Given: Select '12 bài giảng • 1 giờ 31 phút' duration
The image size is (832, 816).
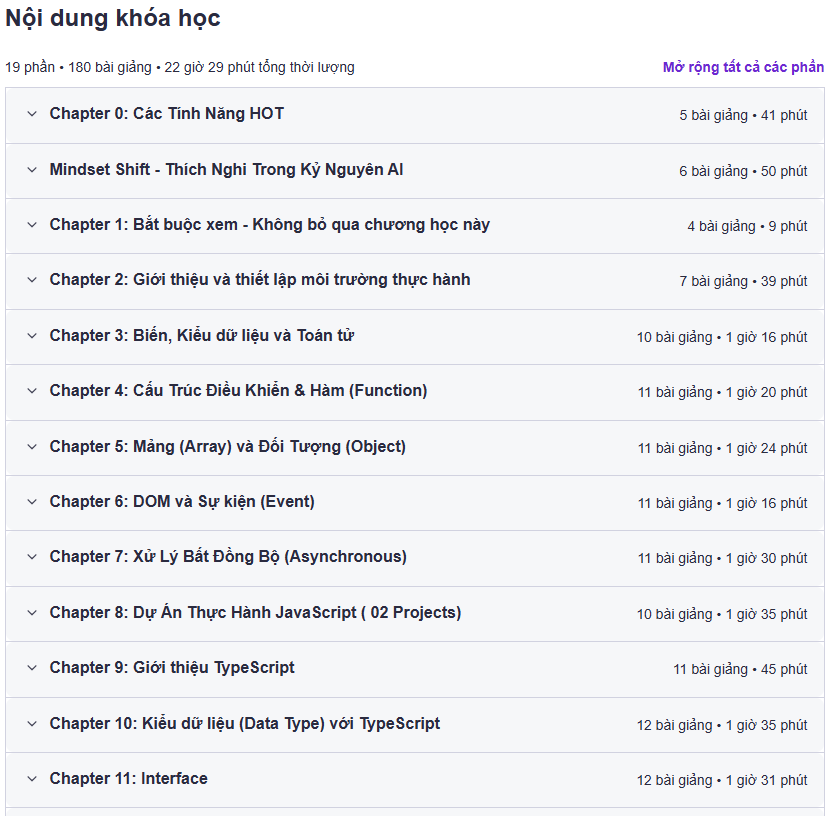Looking at the screenshot, I should tap(722, 780).
